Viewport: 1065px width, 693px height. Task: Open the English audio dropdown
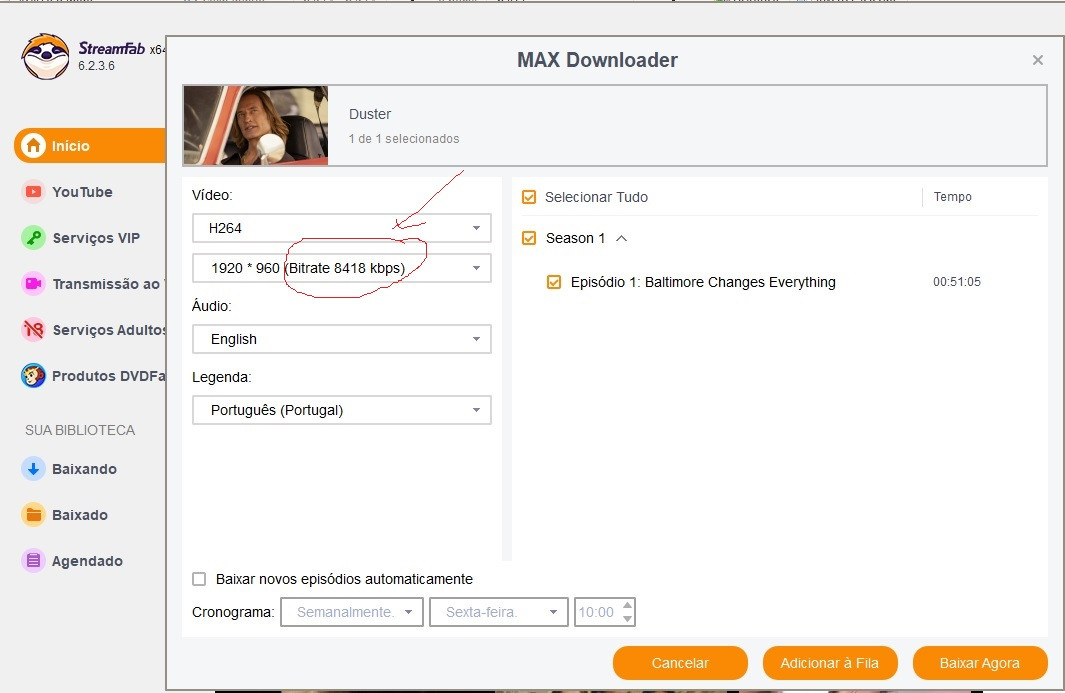coord(342,339)
